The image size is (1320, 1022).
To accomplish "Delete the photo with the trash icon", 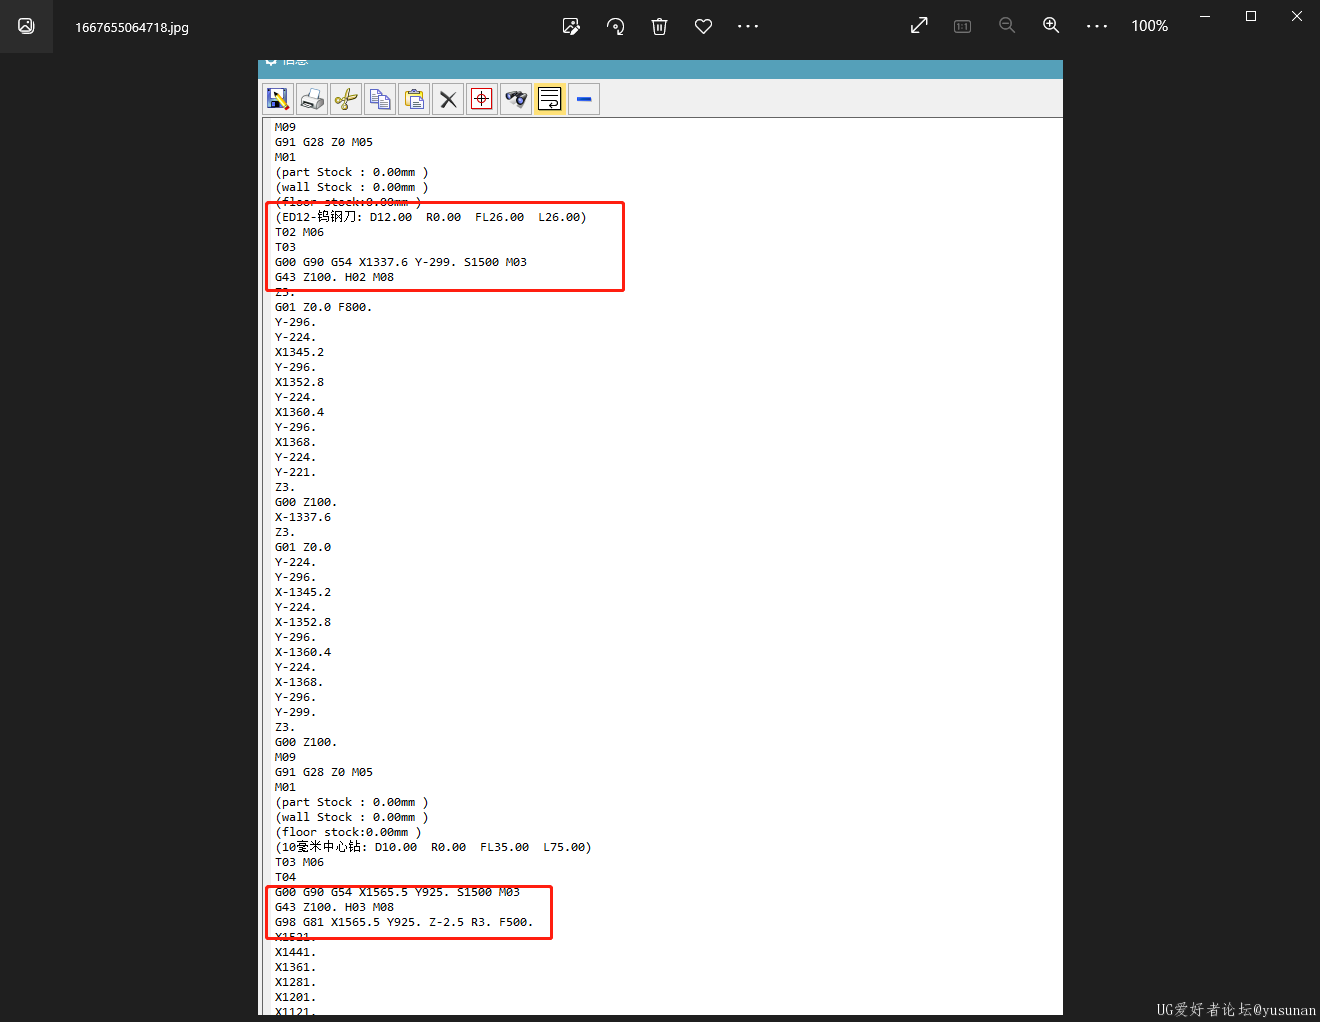I will coord(659,26).
